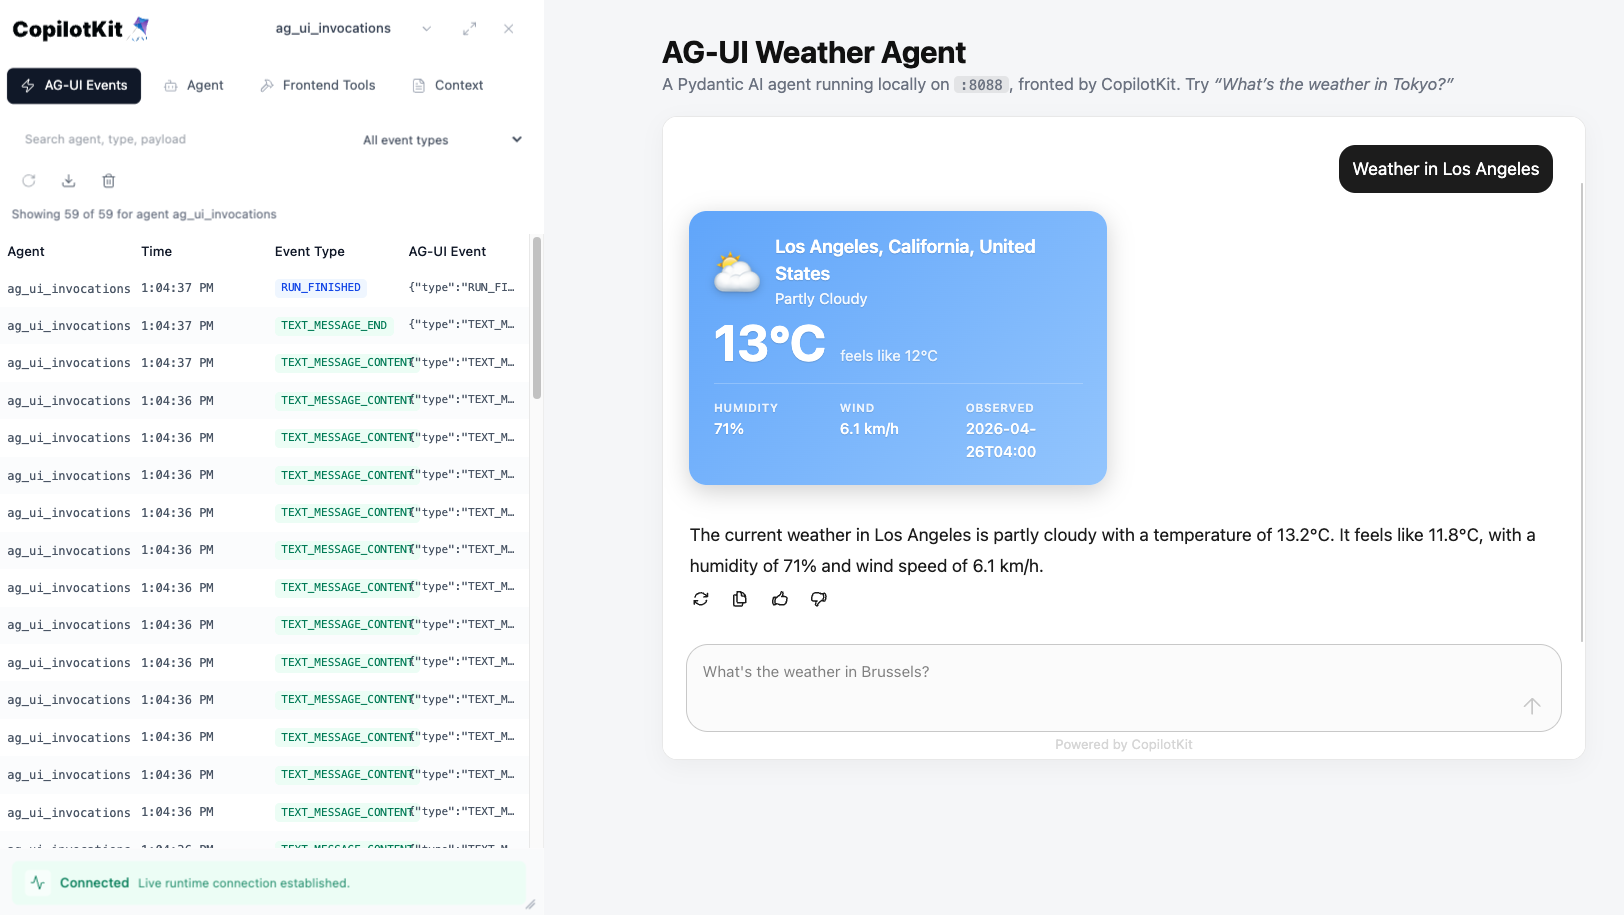Image resolution: width=1624 pixels, height=915 pixels.
Task: Click the send message arrow
Action: (1531, 706)
